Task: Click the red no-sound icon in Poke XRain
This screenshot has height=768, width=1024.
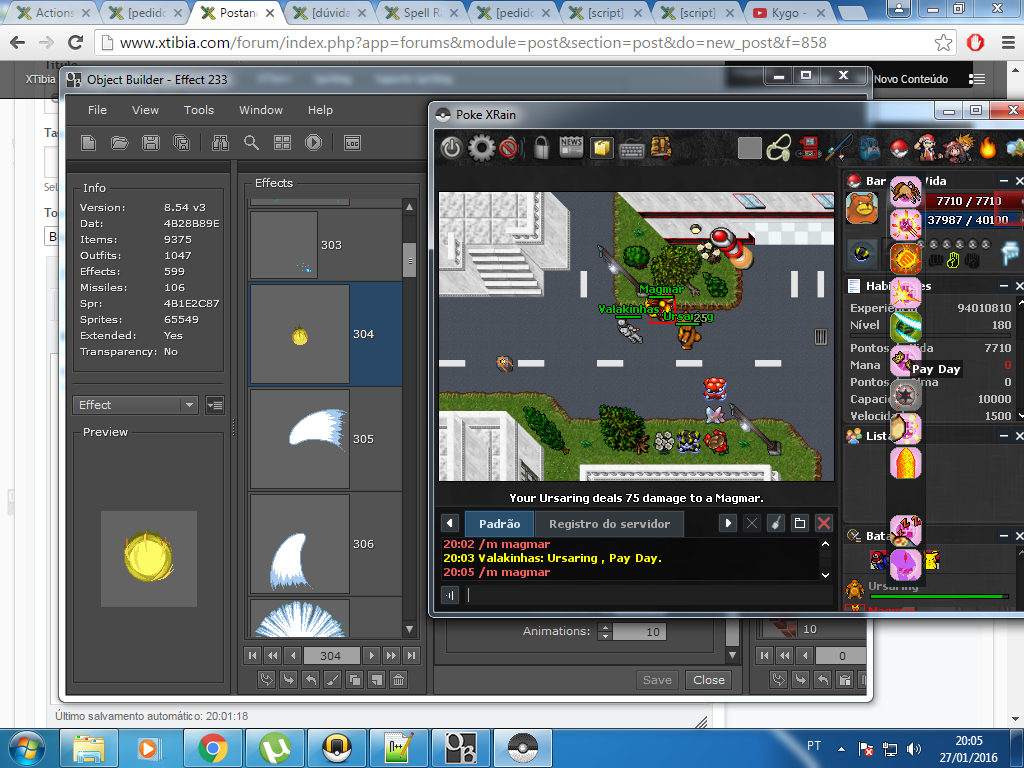Action: click(x=509, y=148)
